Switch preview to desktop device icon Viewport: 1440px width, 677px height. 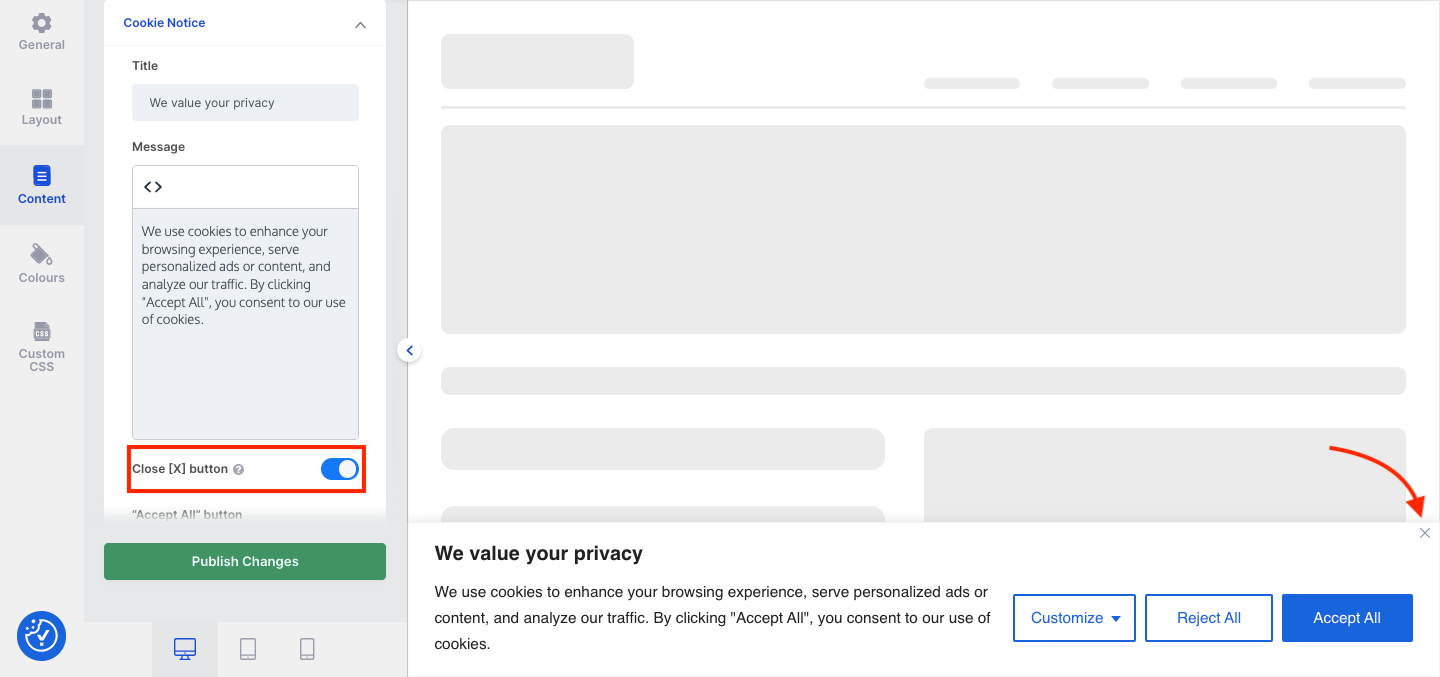click(185, 649)
